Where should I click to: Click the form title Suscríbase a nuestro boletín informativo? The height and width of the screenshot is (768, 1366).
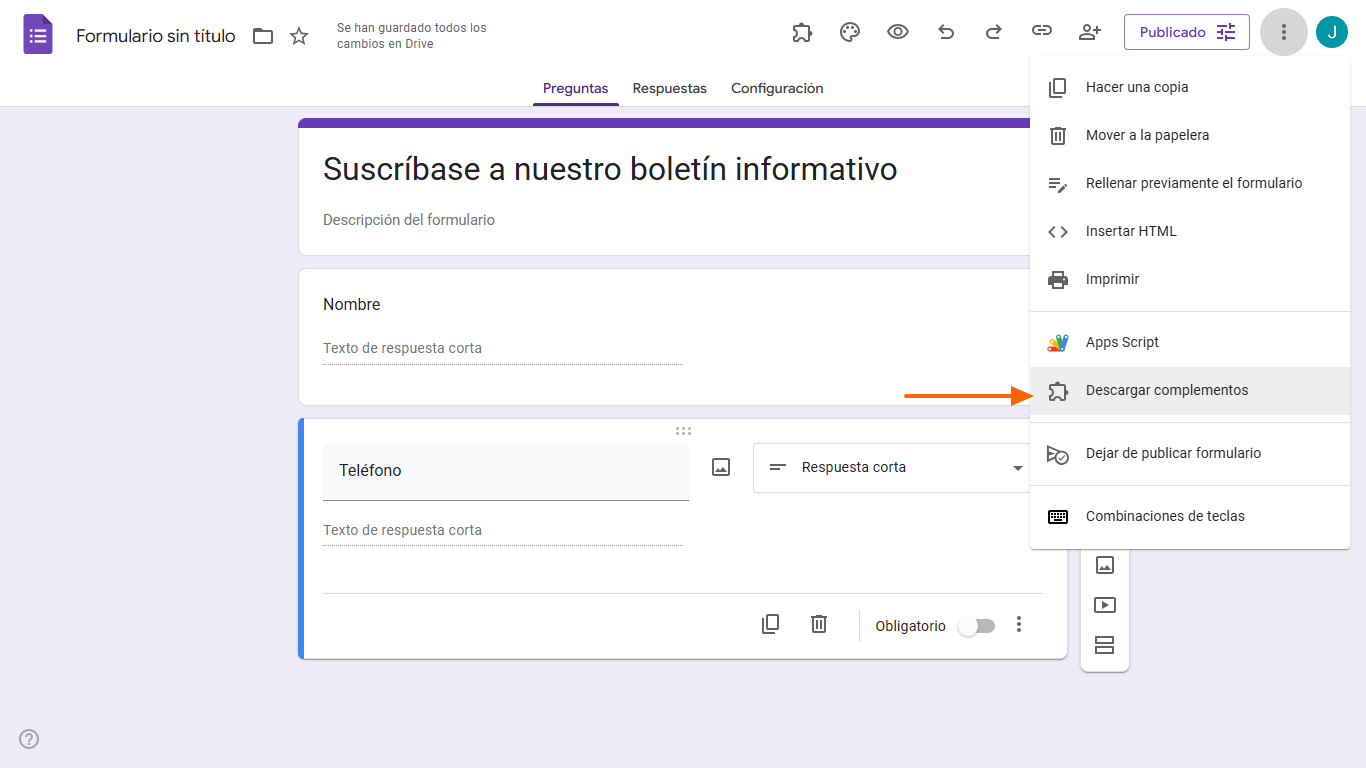tap(609, 169)
